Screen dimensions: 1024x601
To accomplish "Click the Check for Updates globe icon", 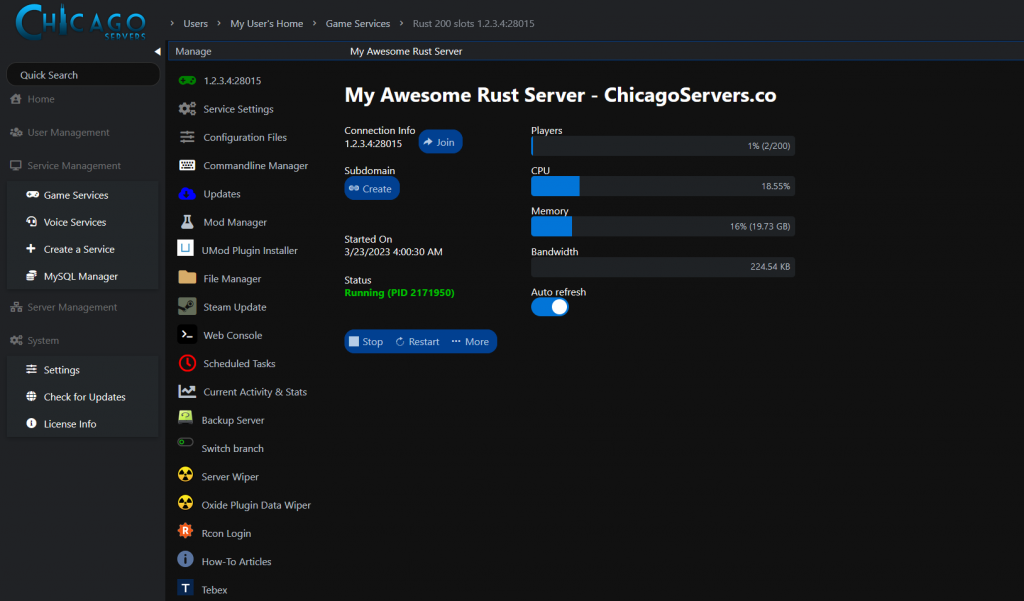I will 31,396.
